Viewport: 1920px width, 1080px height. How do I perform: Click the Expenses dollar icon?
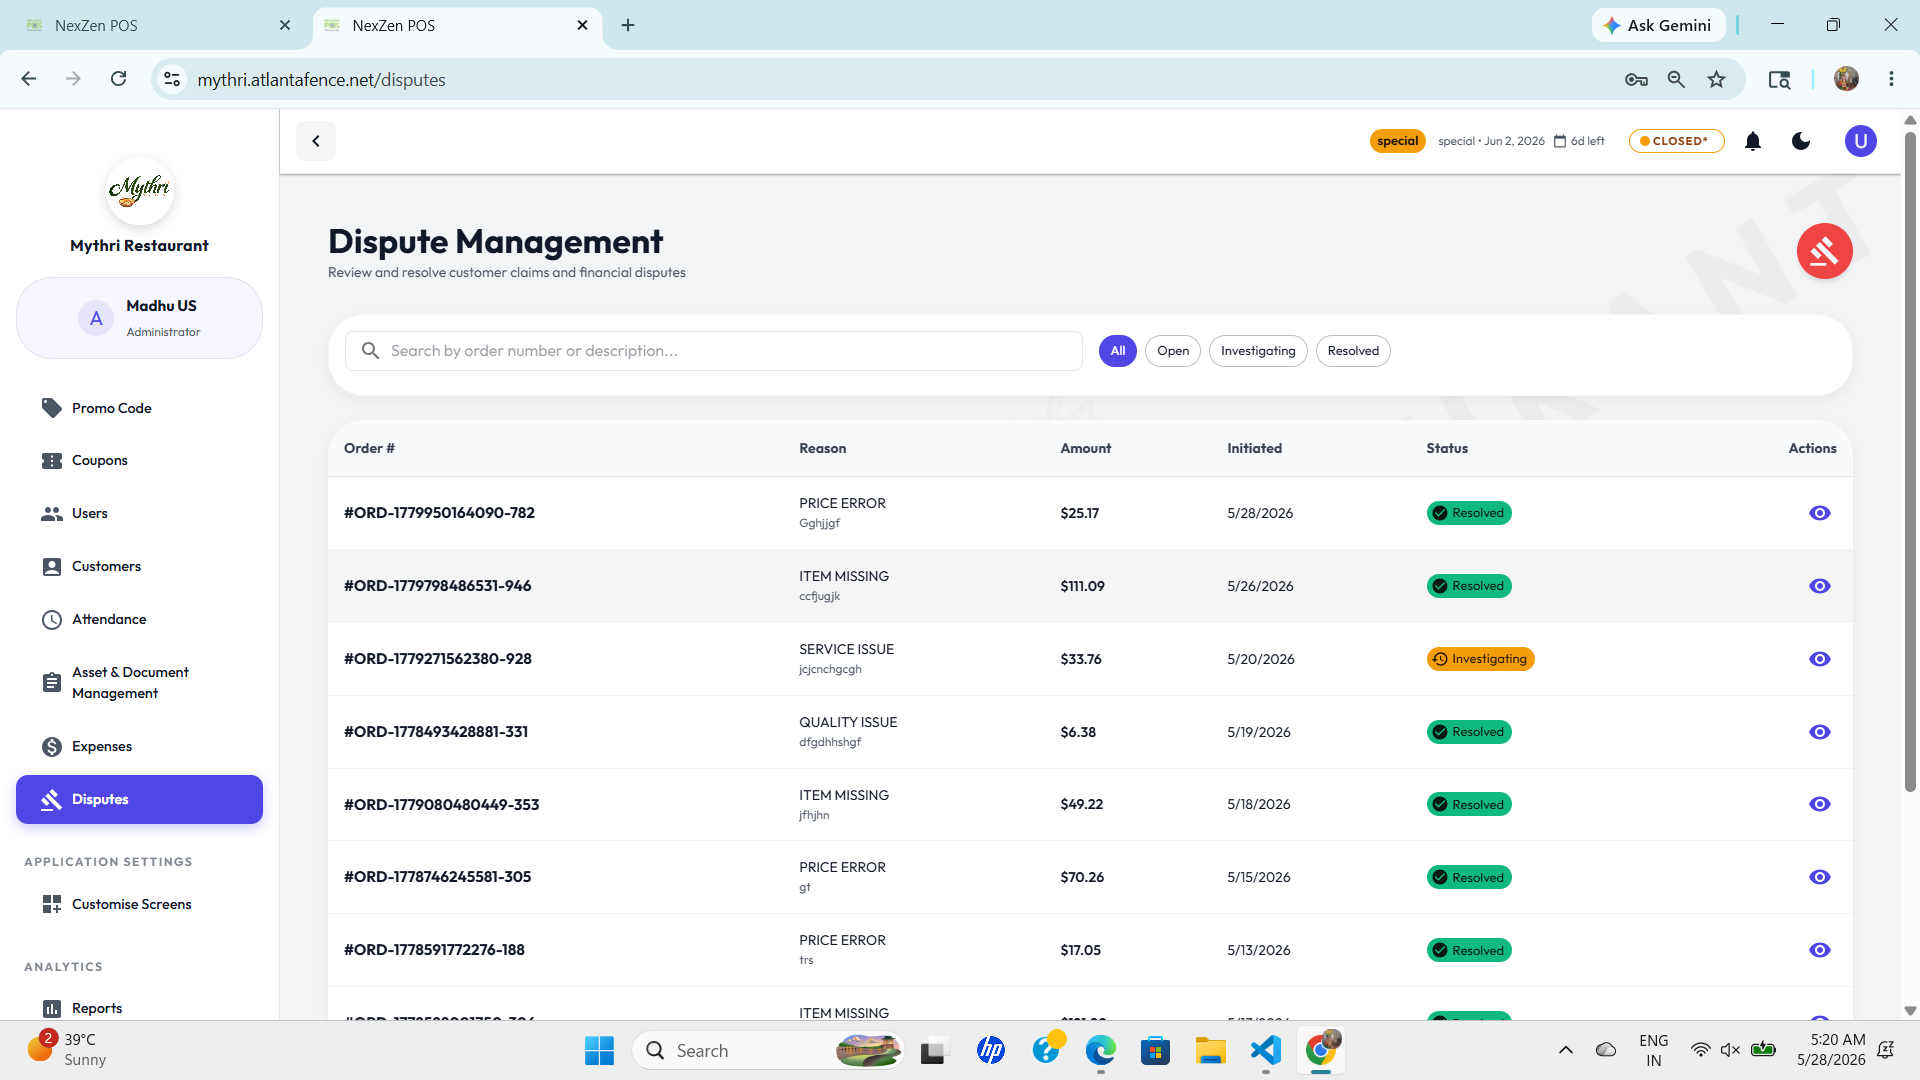(52, 747)
